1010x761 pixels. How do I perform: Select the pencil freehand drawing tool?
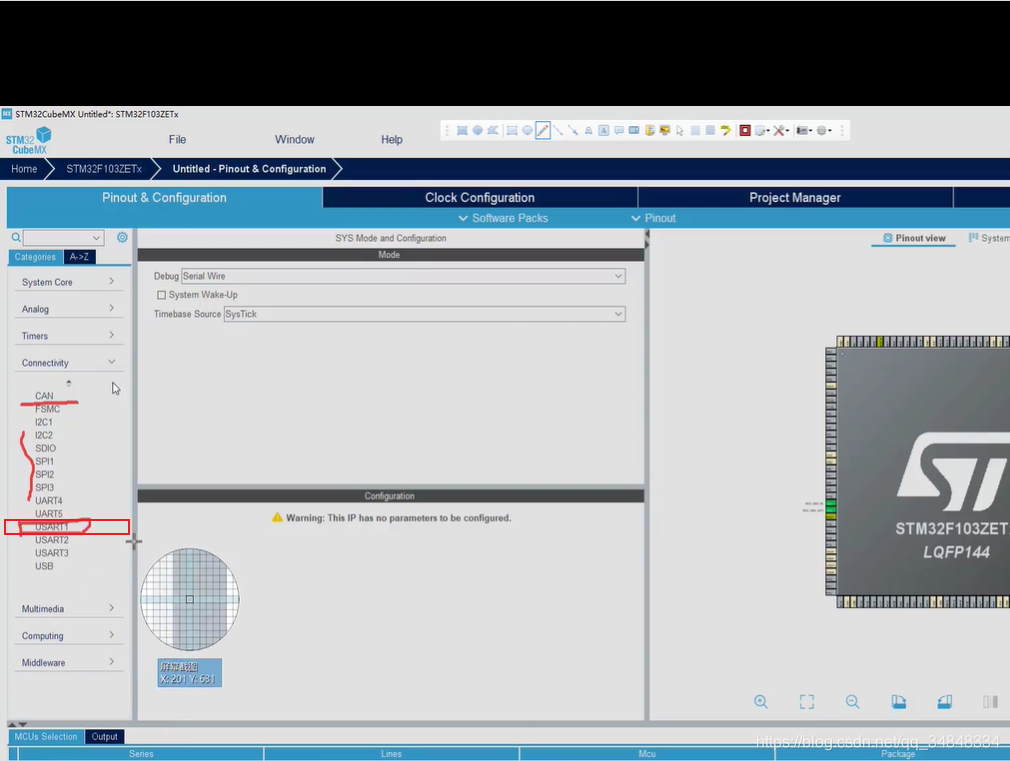[543, 130]
